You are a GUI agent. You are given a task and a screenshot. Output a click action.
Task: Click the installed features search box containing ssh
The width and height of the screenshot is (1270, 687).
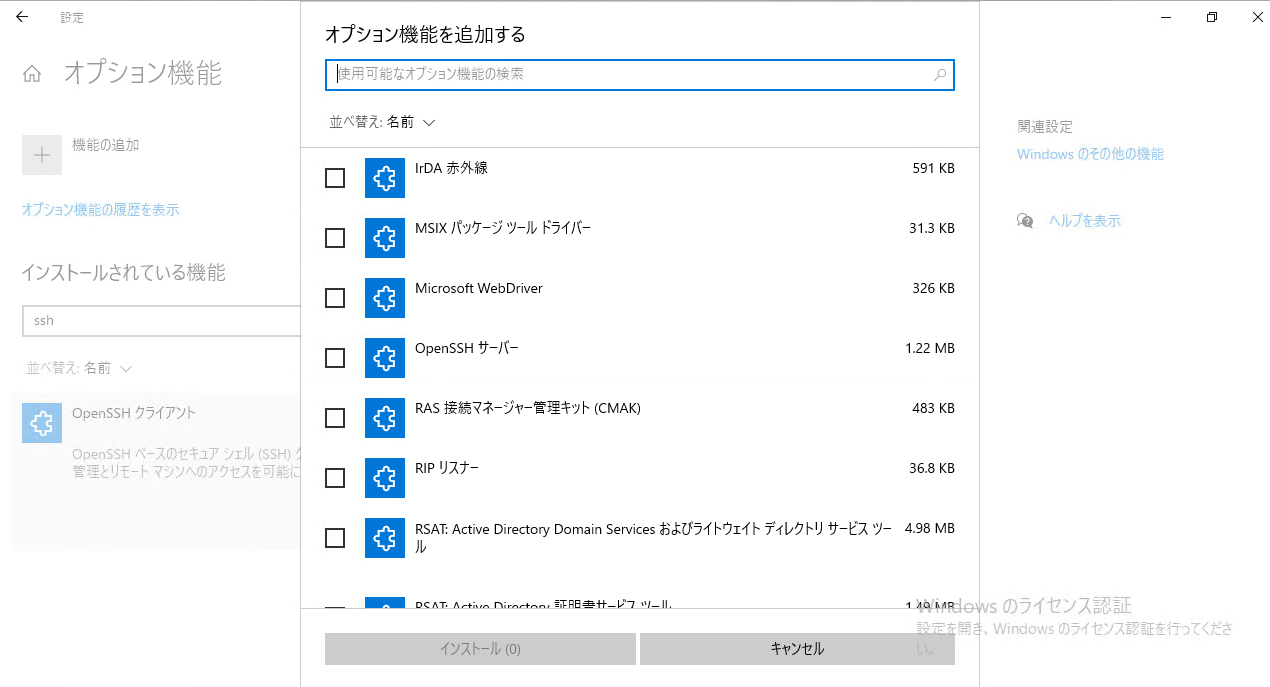point(161,321)
